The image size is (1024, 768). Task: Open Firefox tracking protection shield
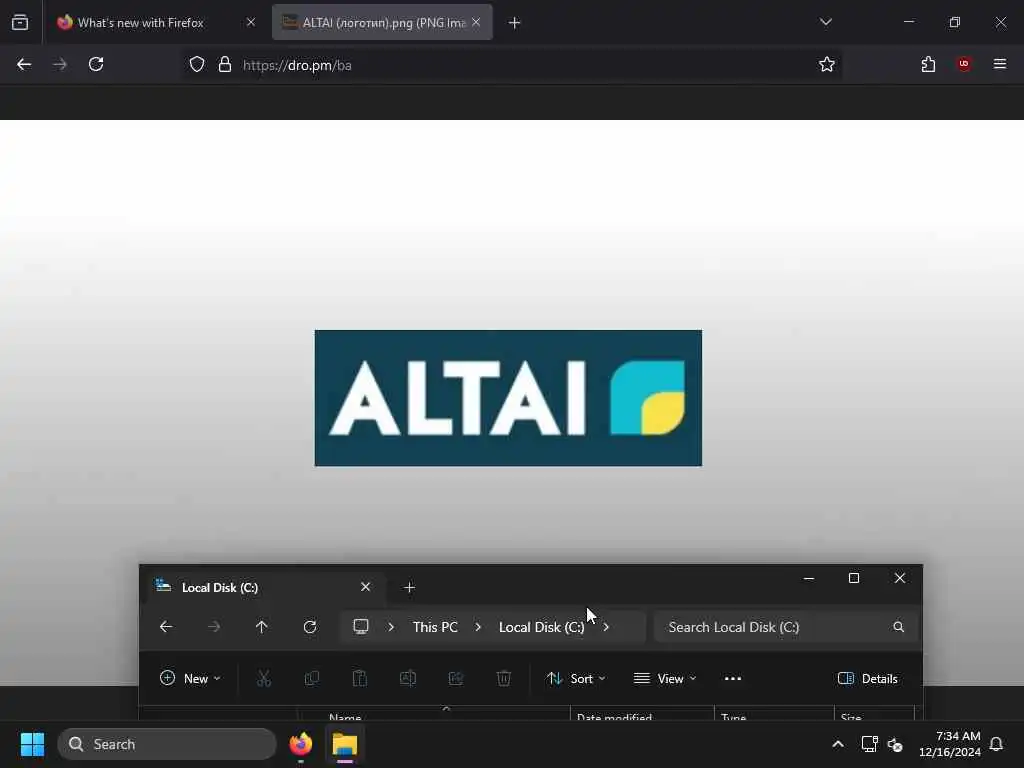click(x=197, y=65)
